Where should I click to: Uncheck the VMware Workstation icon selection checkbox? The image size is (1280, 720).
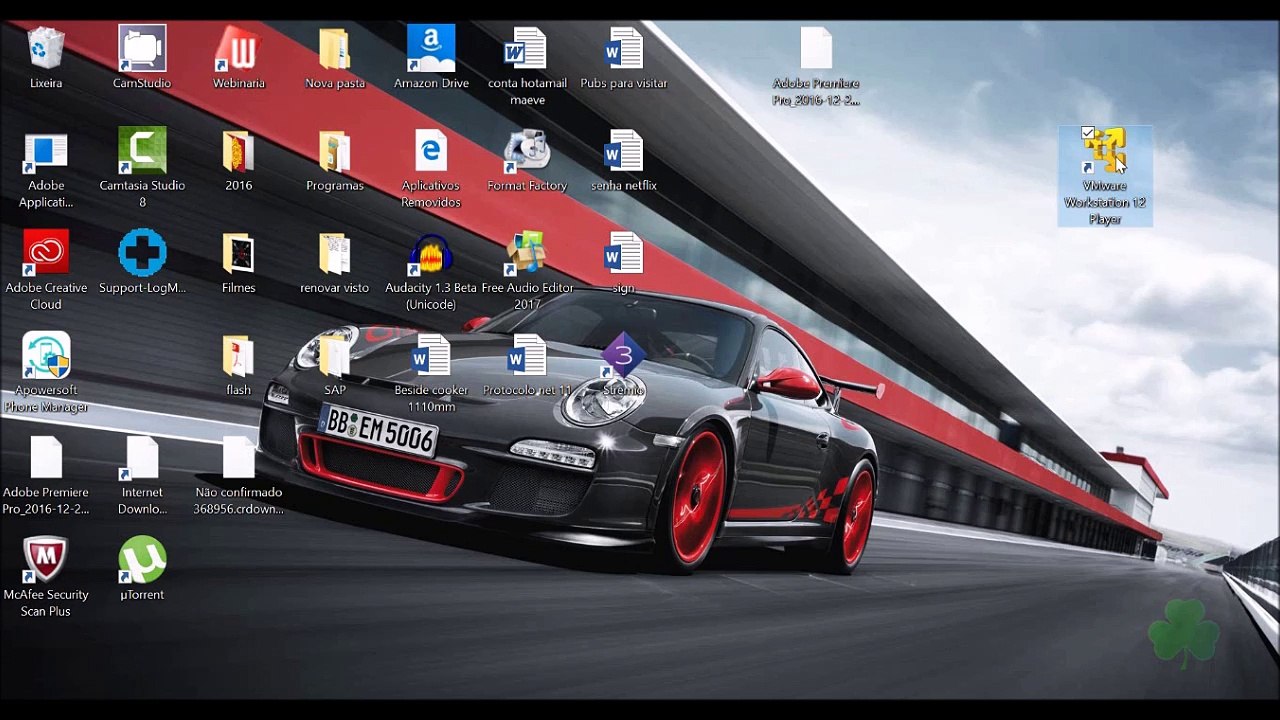click(1088, 133)
